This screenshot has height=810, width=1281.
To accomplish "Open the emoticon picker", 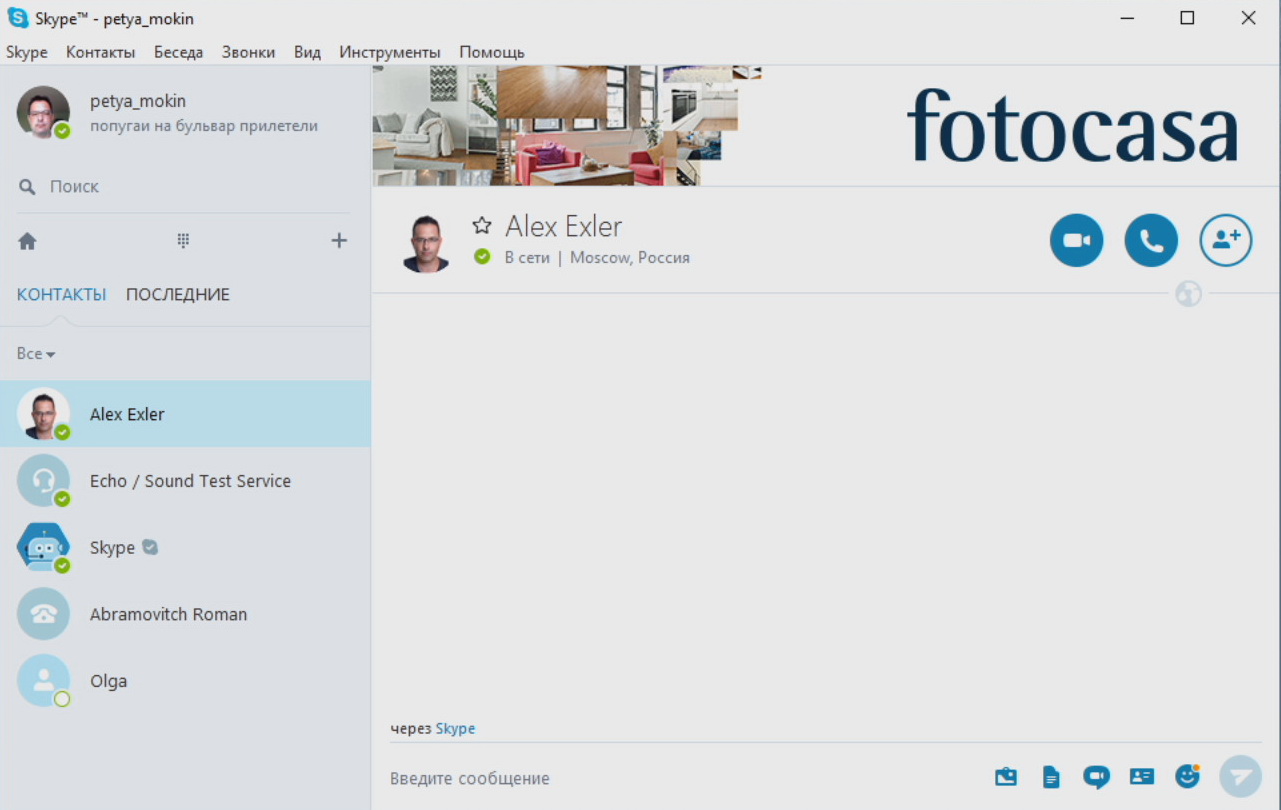I will click(1187, 776).
